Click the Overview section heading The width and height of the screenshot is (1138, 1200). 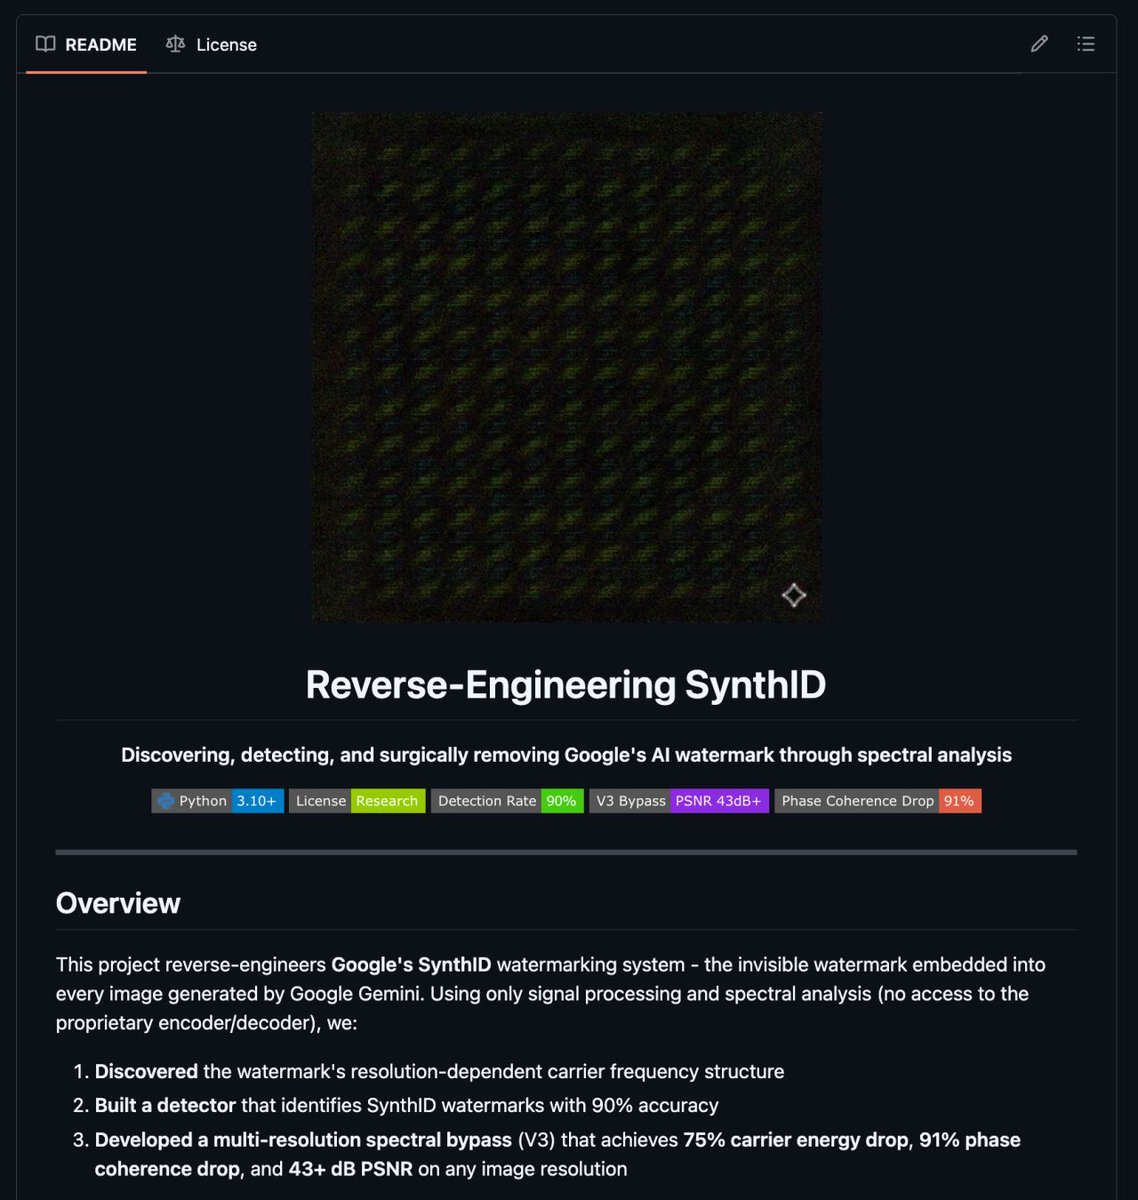click(118, 903)
